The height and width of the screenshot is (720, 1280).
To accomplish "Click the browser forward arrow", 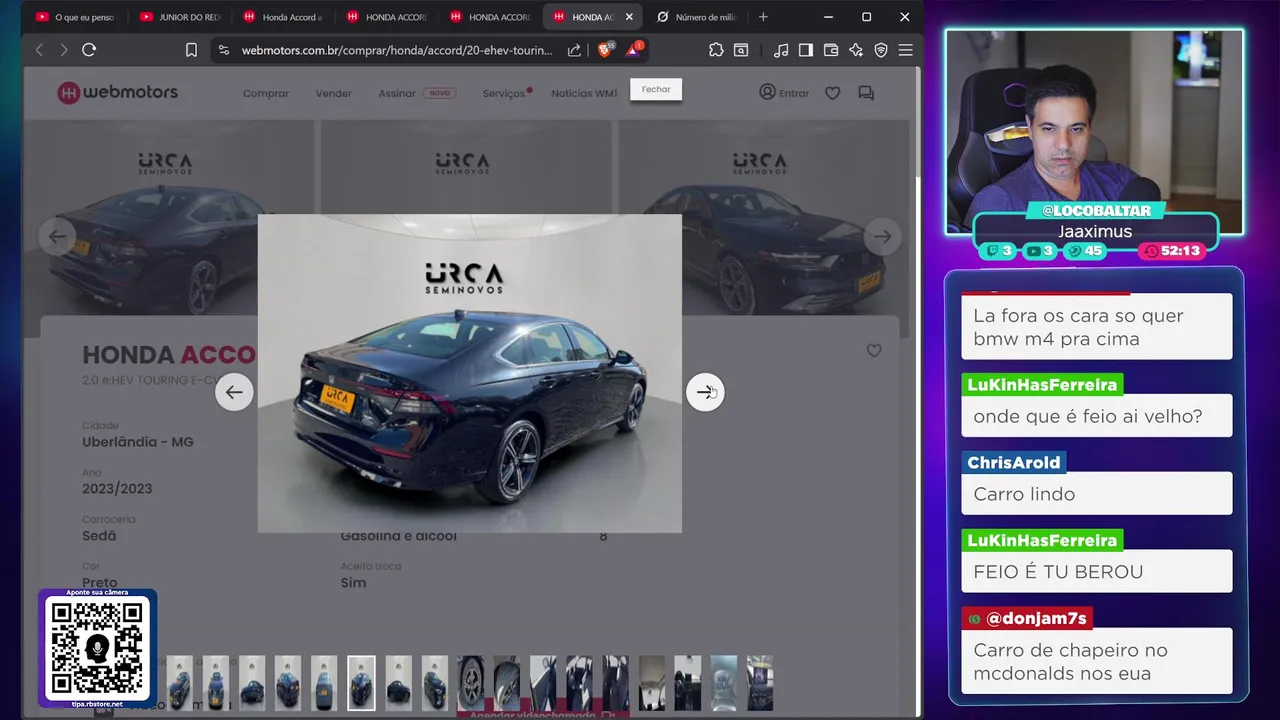I will tap(64, 50).
